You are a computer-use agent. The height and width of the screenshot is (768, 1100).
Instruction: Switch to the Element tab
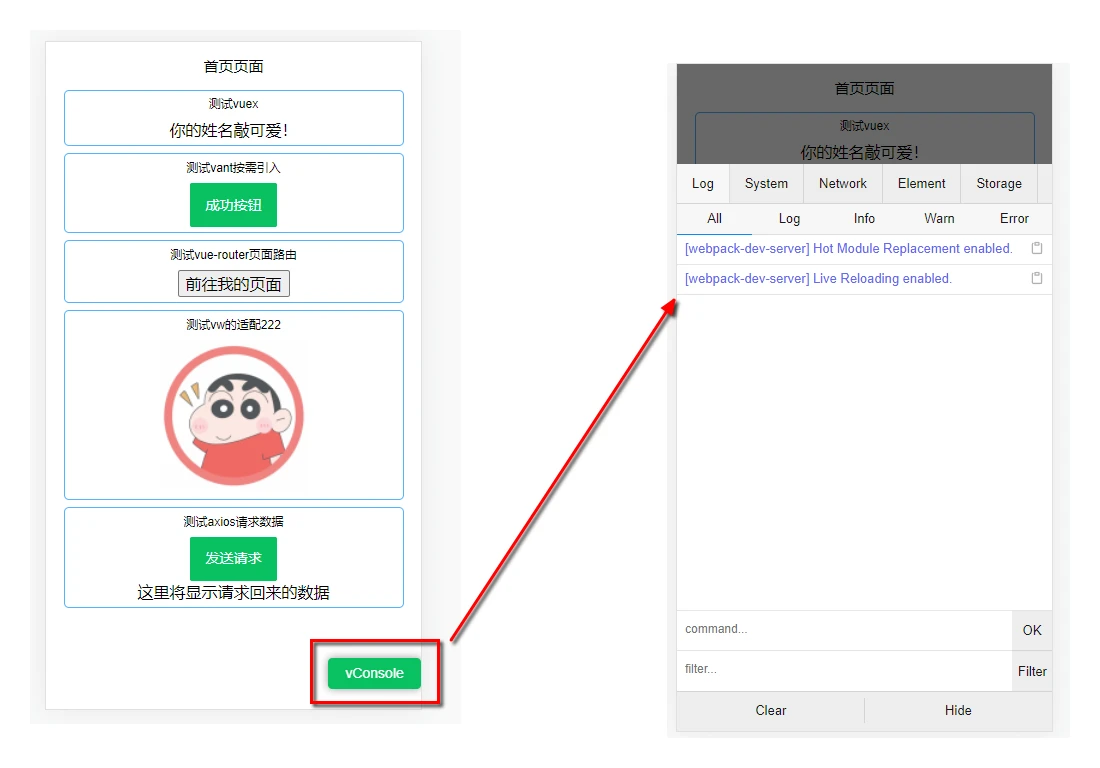921,184
